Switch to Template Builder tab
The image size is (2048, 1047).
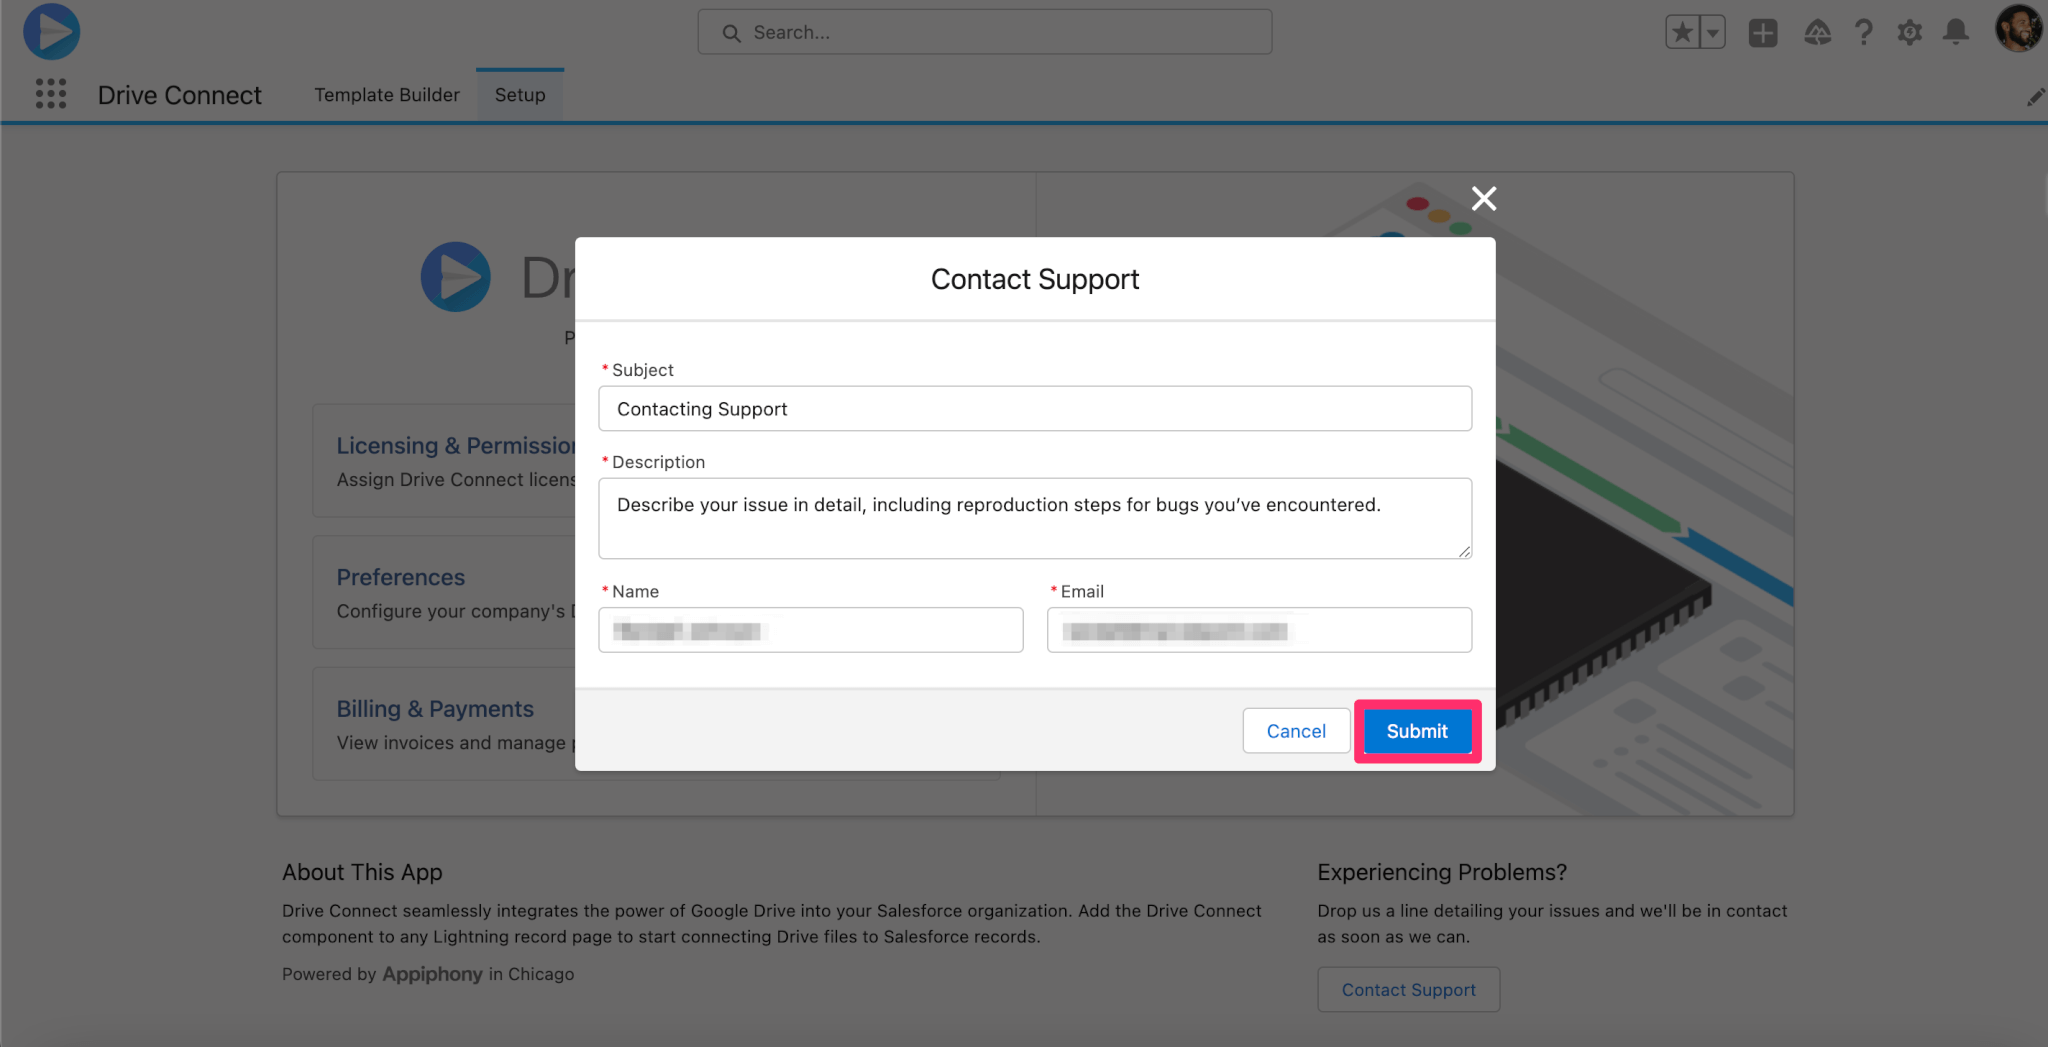[x=387, y=95]
